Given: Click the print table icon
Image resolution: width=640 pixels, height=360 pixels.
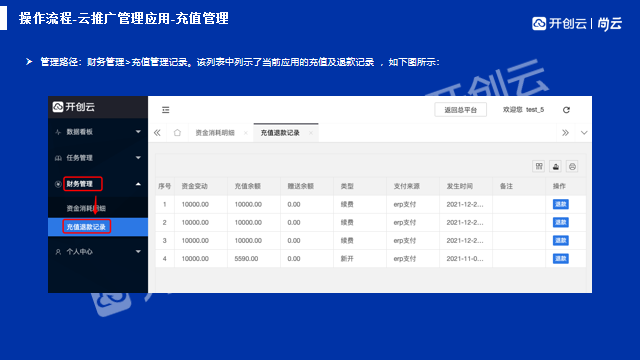Looking at the screenshot, I should [572, 167].
